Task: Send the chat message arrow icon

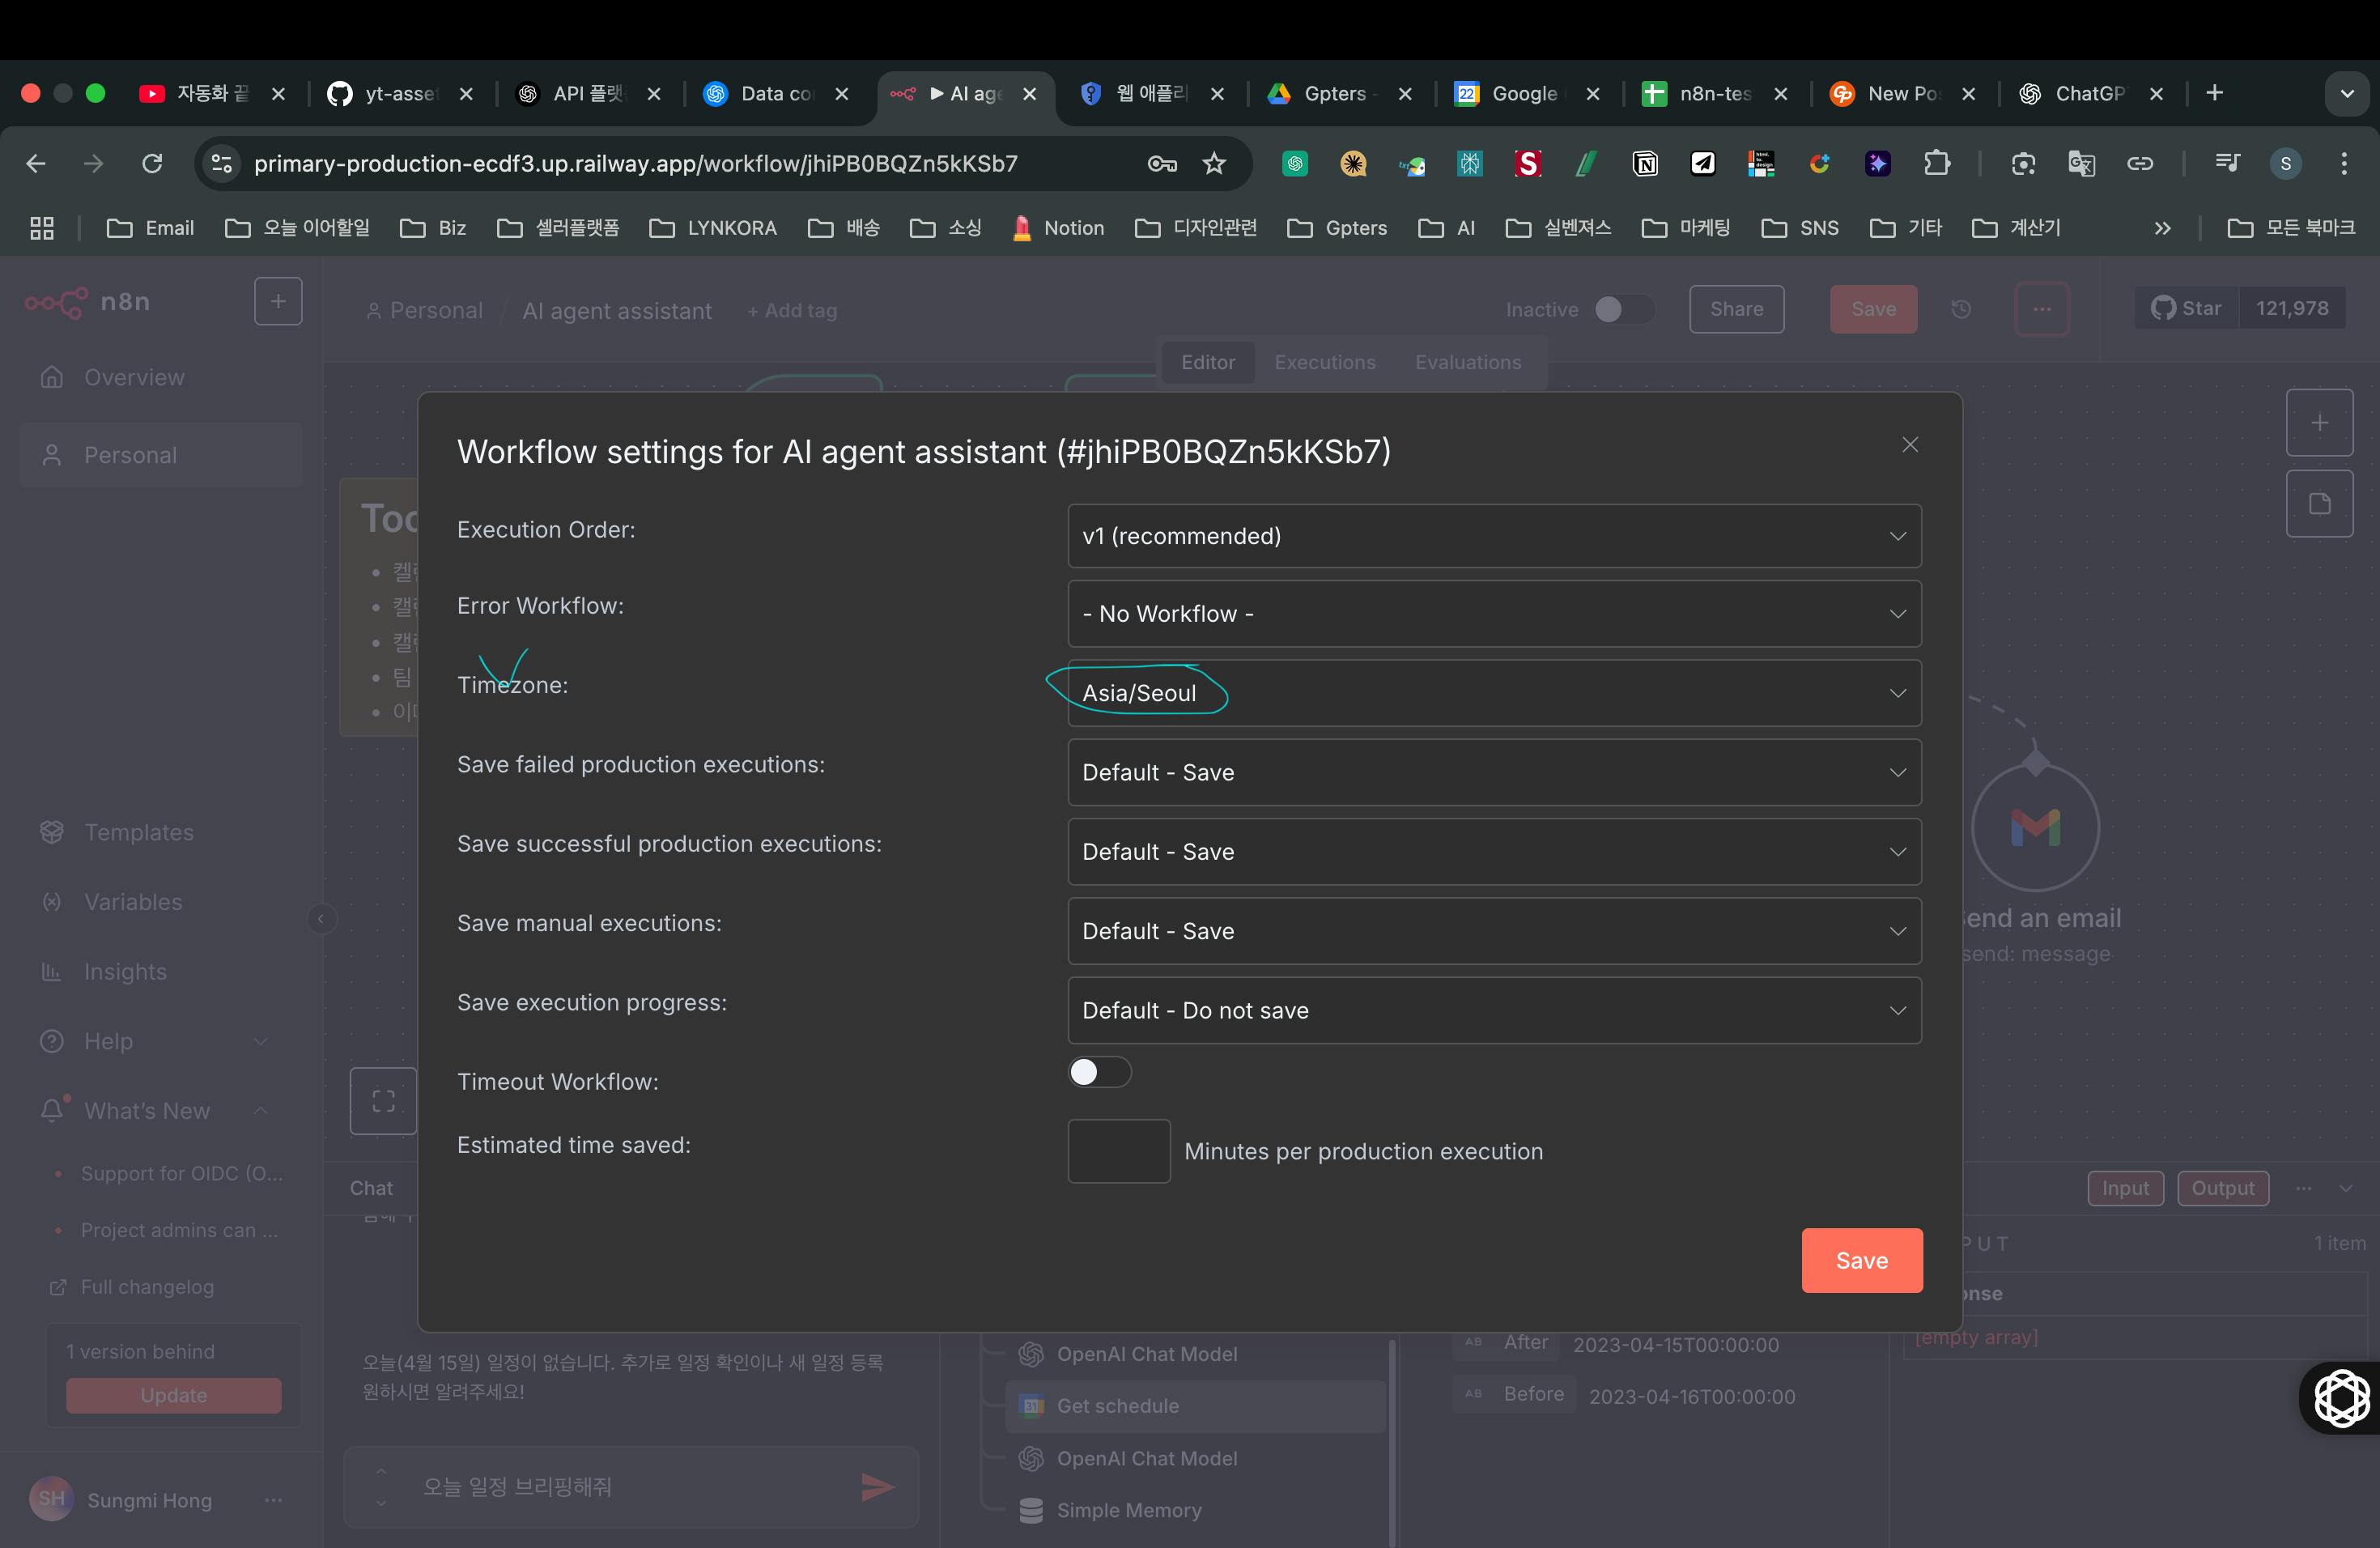Action: click(x=876, y=1487)
